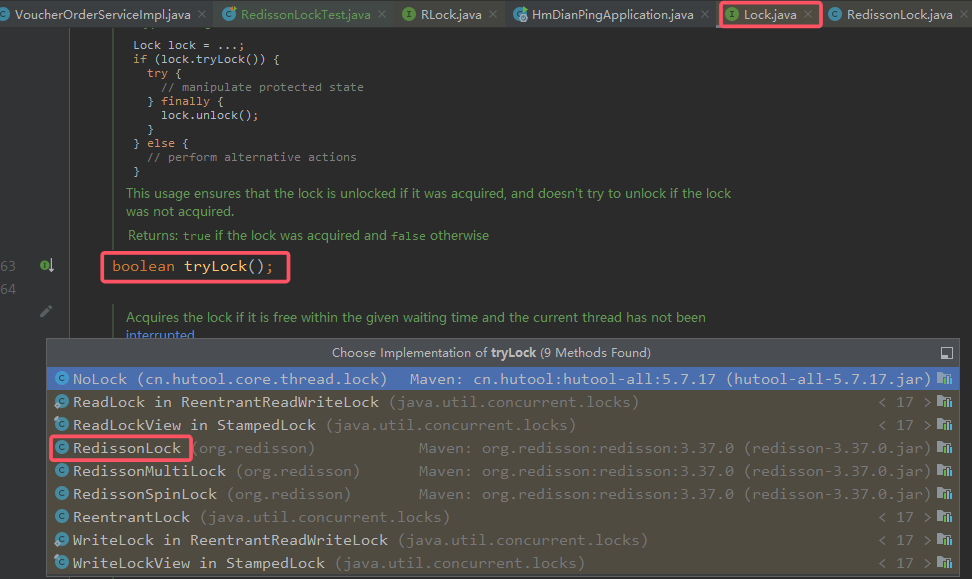
Task: Click the RedissonLock class icon in list
Action: point(61,447)
